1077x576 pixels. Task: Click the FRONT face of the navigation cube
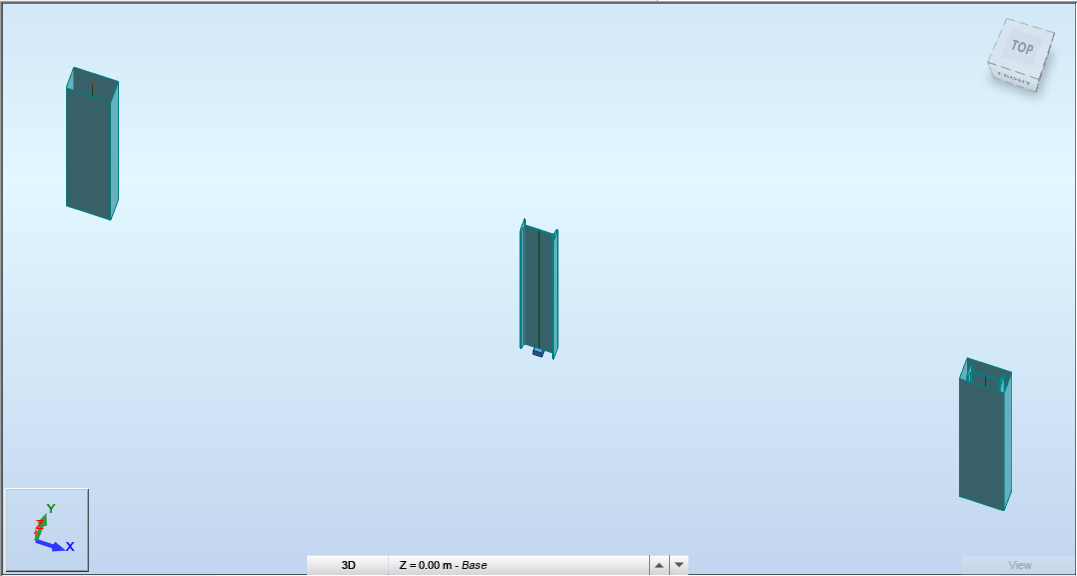1014,74
